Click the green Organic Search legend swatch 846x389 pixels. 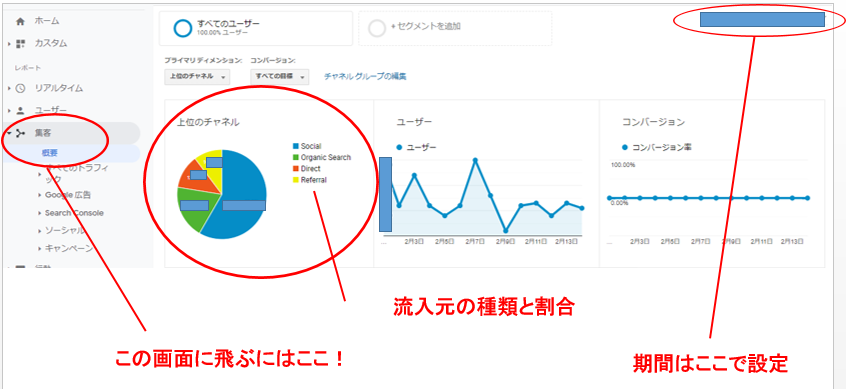296,158
